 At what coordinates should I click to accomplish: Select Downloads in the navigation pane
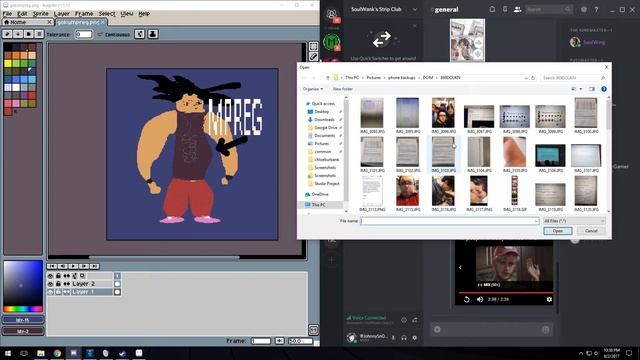[324, 120]
